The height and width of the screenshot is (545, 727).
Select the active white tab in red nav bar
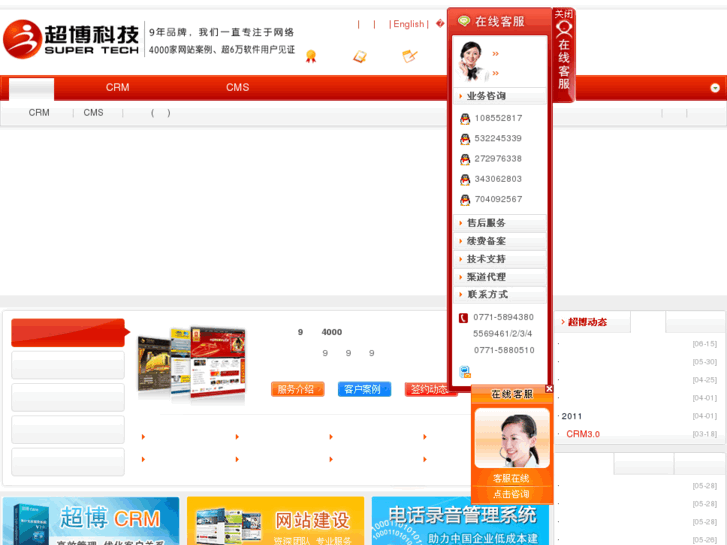[x=32, y=89]
